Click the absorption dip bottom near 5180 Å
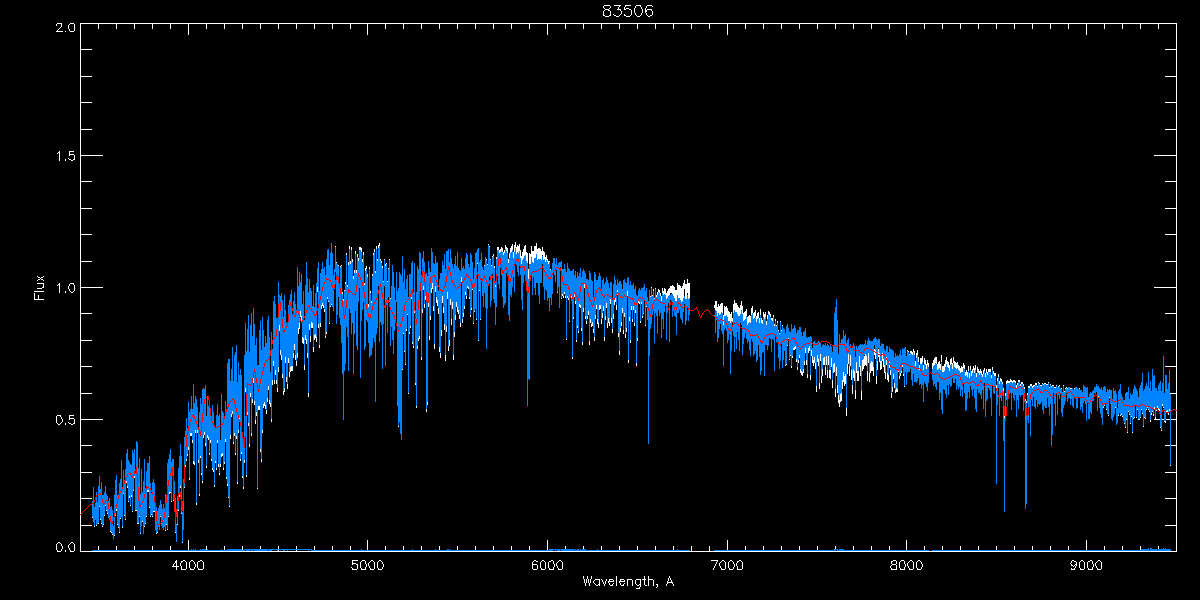 [401, 436]
